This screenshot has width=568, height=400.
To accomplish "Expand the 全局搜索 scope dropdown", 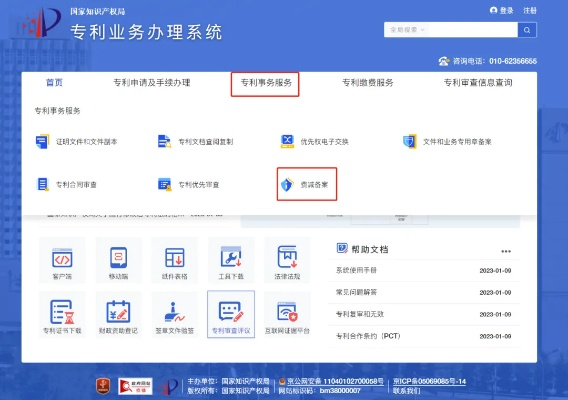I will click(407, 30).
